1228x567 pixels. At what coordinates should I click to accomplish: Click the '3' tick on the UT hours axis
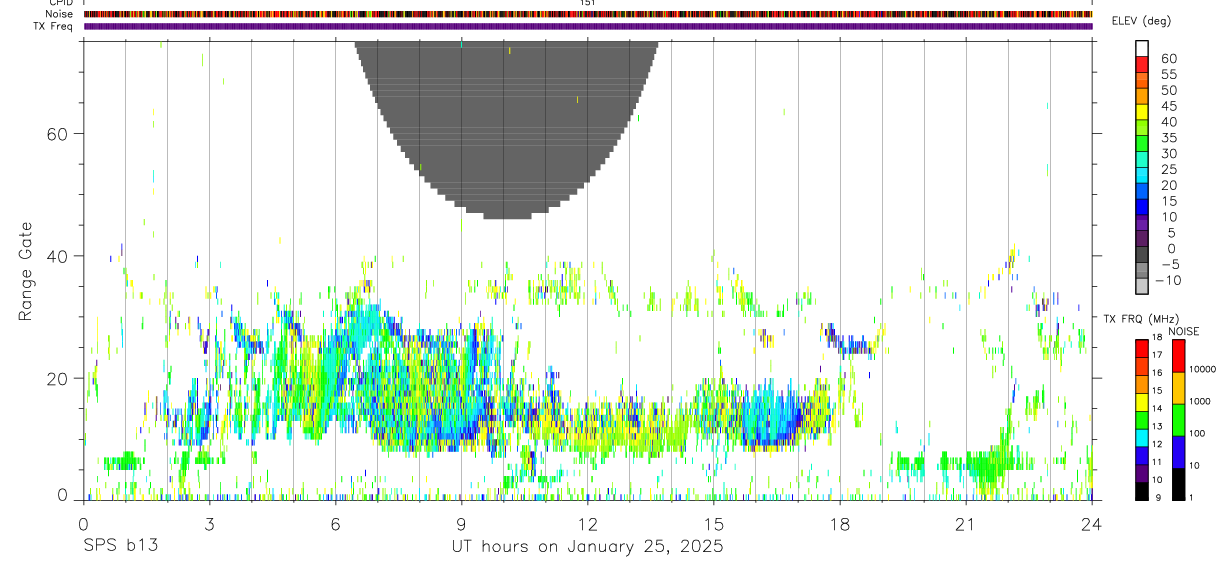tap(209, 524)
